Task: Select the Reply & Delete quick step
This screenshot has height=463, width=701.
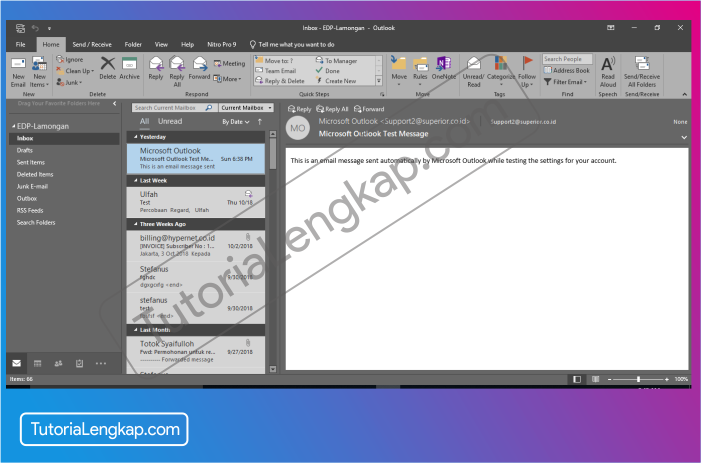Action: (x=280, y=81)
